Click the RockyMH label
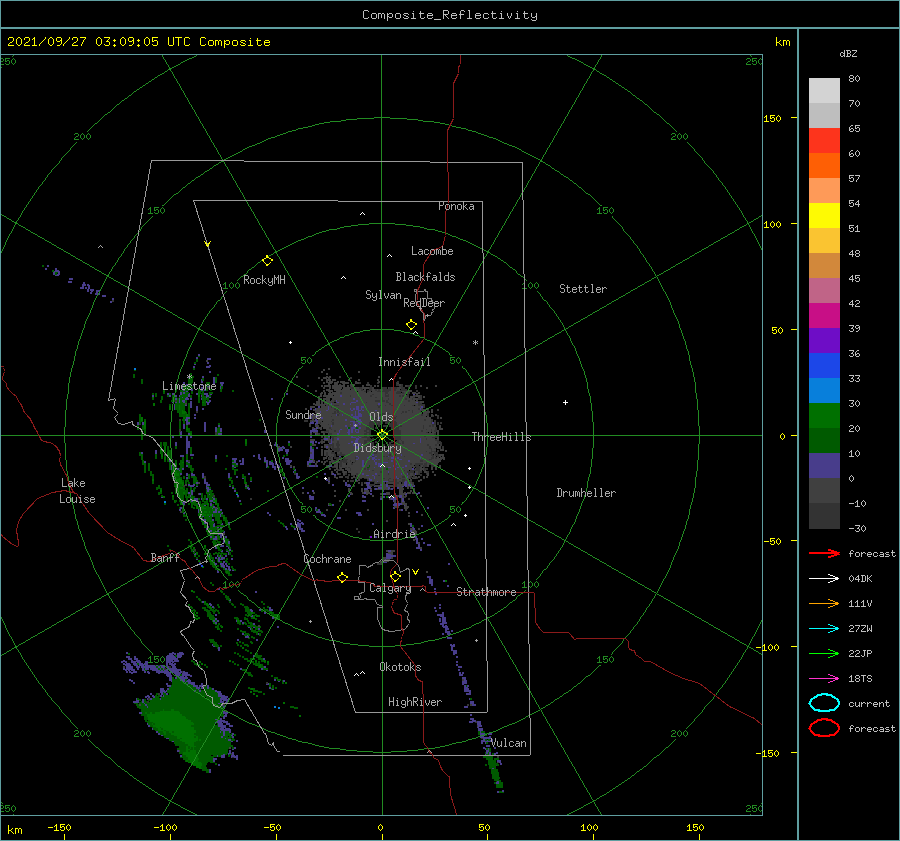 point(264,280)
